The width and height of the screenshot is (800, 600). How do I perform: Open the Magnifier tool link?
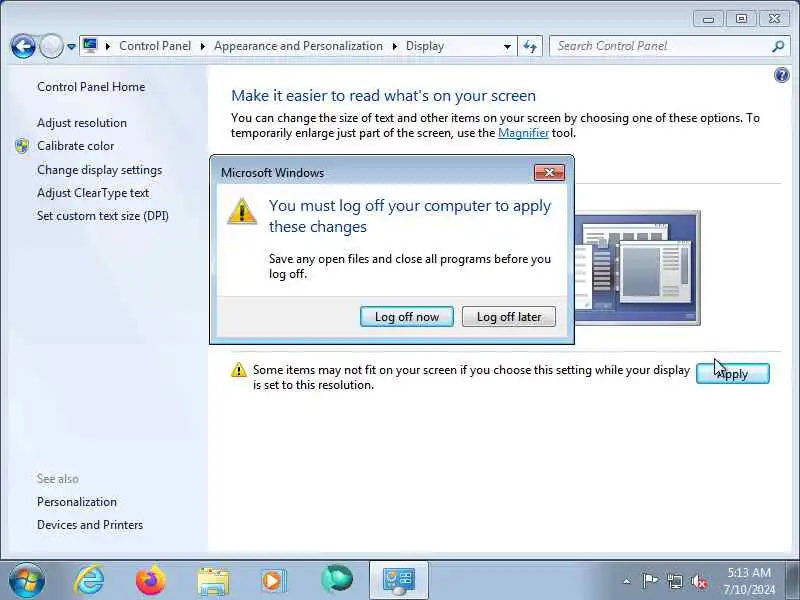(x=523, y=133)
